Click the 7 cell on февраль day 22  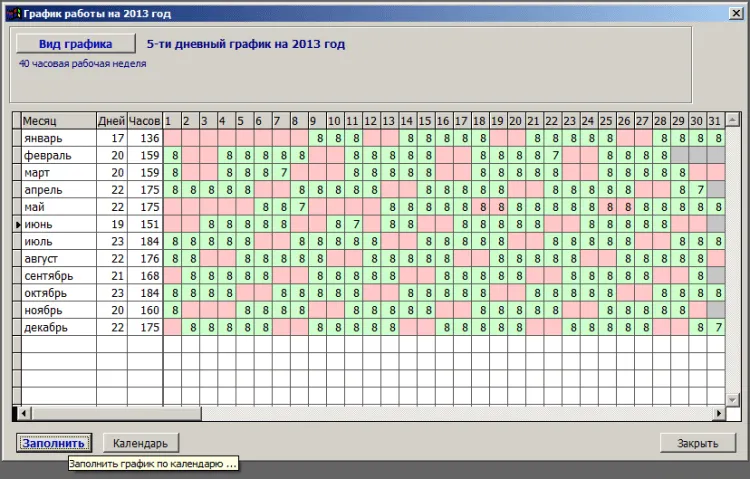tap(553, 156)
